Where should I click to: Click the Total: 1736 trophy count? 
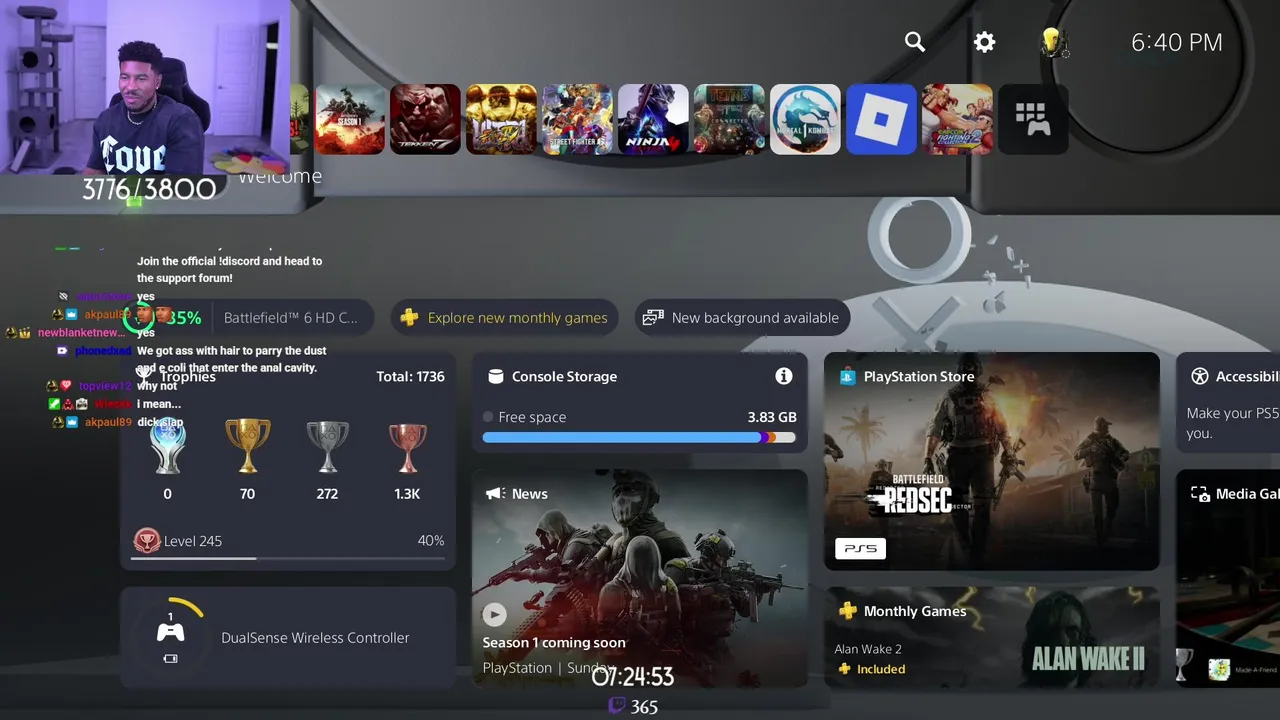(x=410, y=376)
